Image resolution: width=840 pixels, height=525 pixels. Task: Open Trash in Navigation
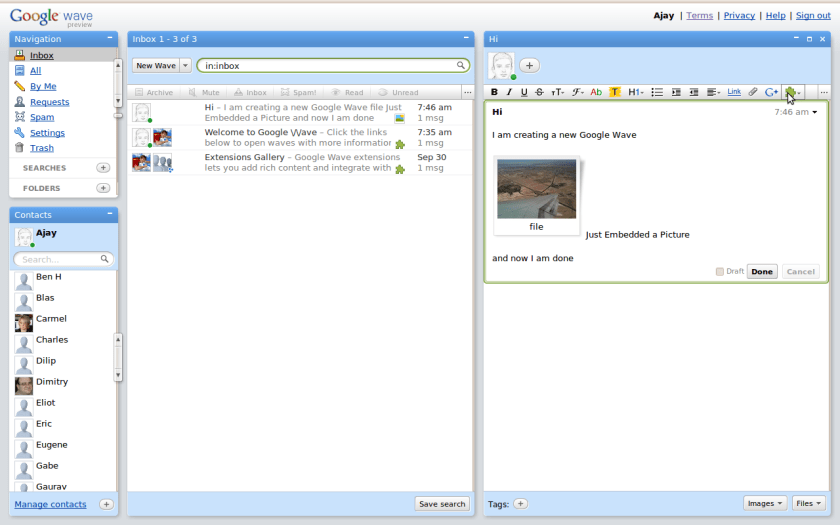[42, 148]
